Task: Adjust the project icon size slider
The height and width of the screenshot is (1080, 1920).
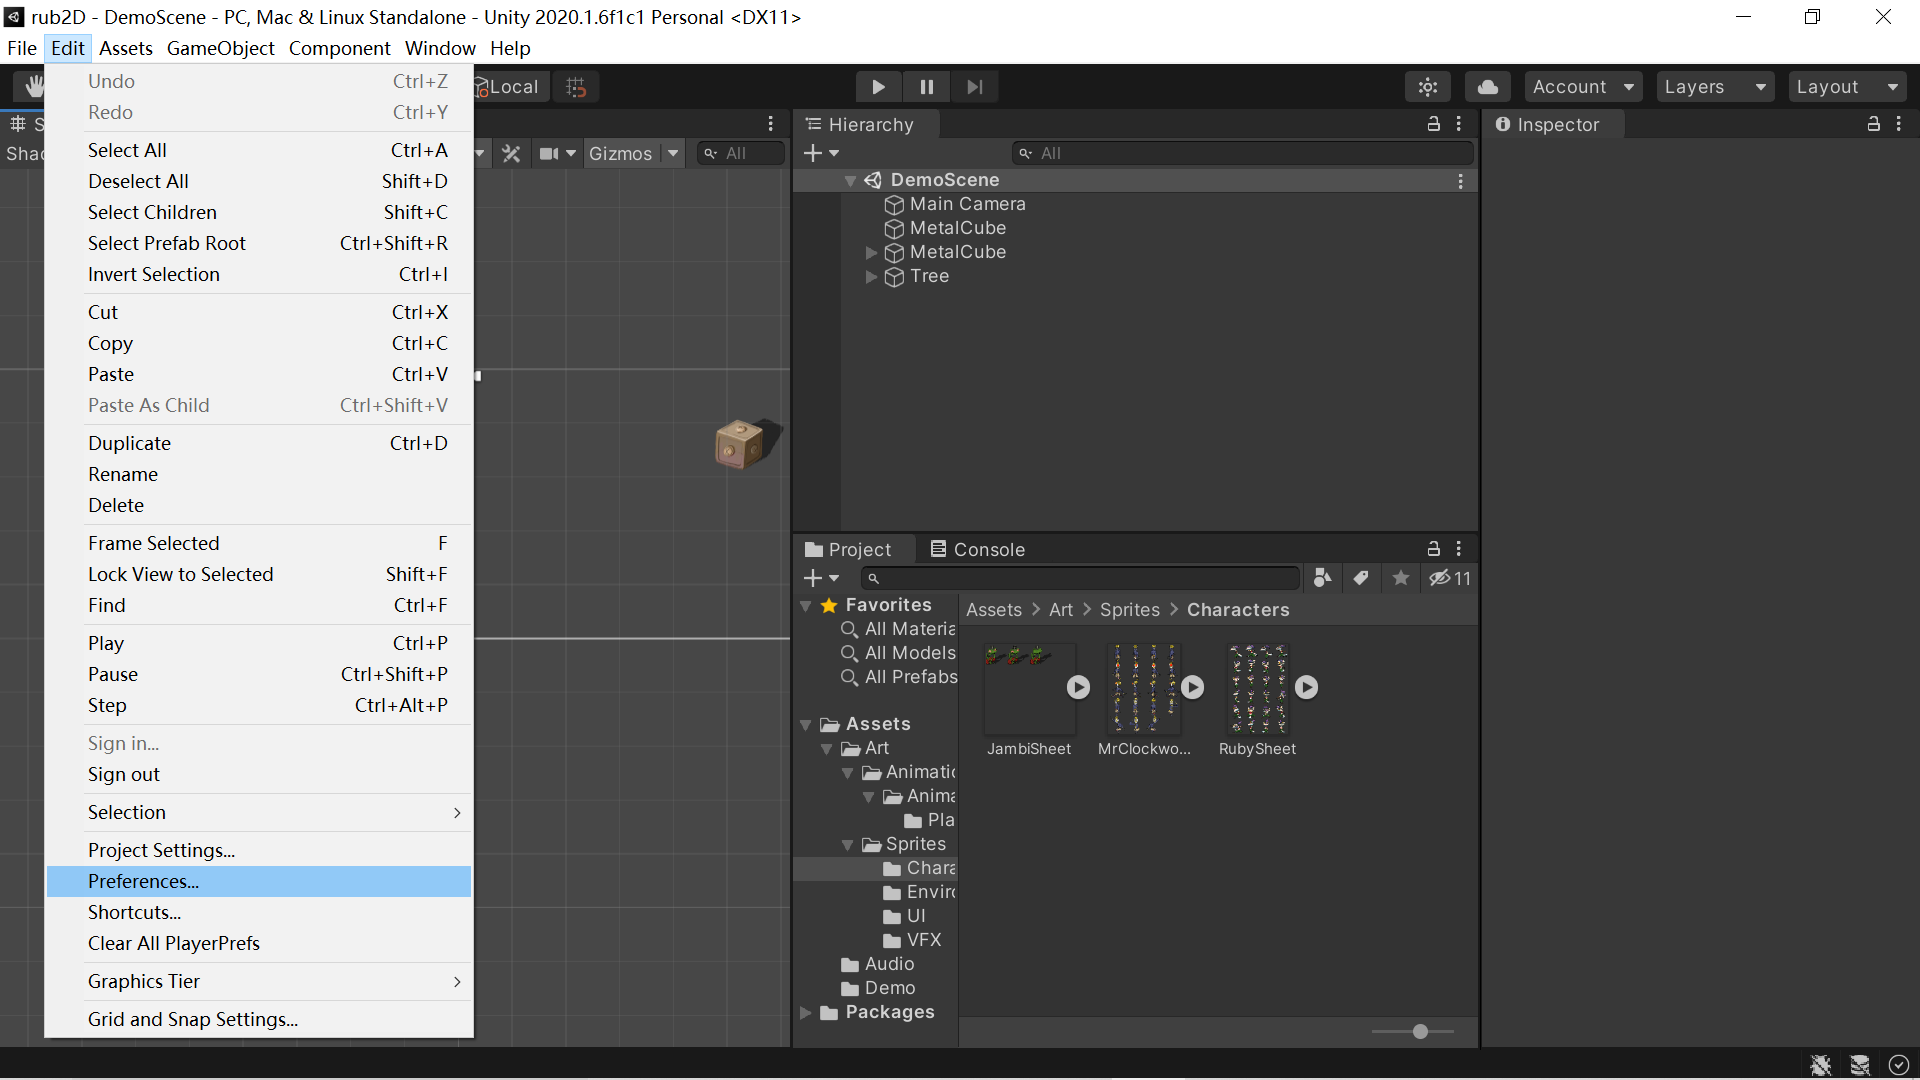Action: coord(1419,1031)
